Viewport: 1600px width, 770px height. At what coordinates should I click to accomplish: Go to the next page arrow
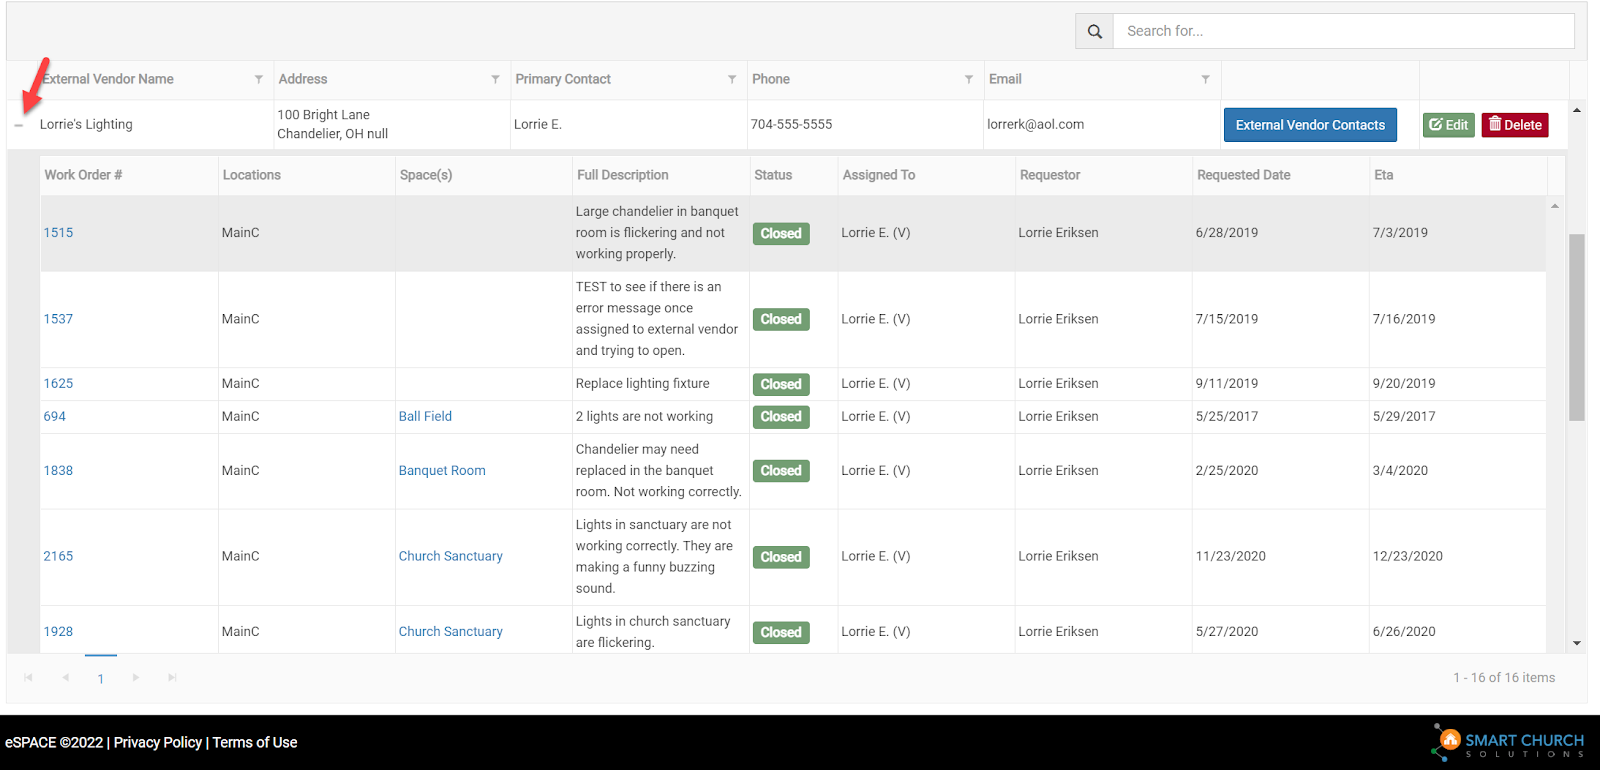point(136,678)
